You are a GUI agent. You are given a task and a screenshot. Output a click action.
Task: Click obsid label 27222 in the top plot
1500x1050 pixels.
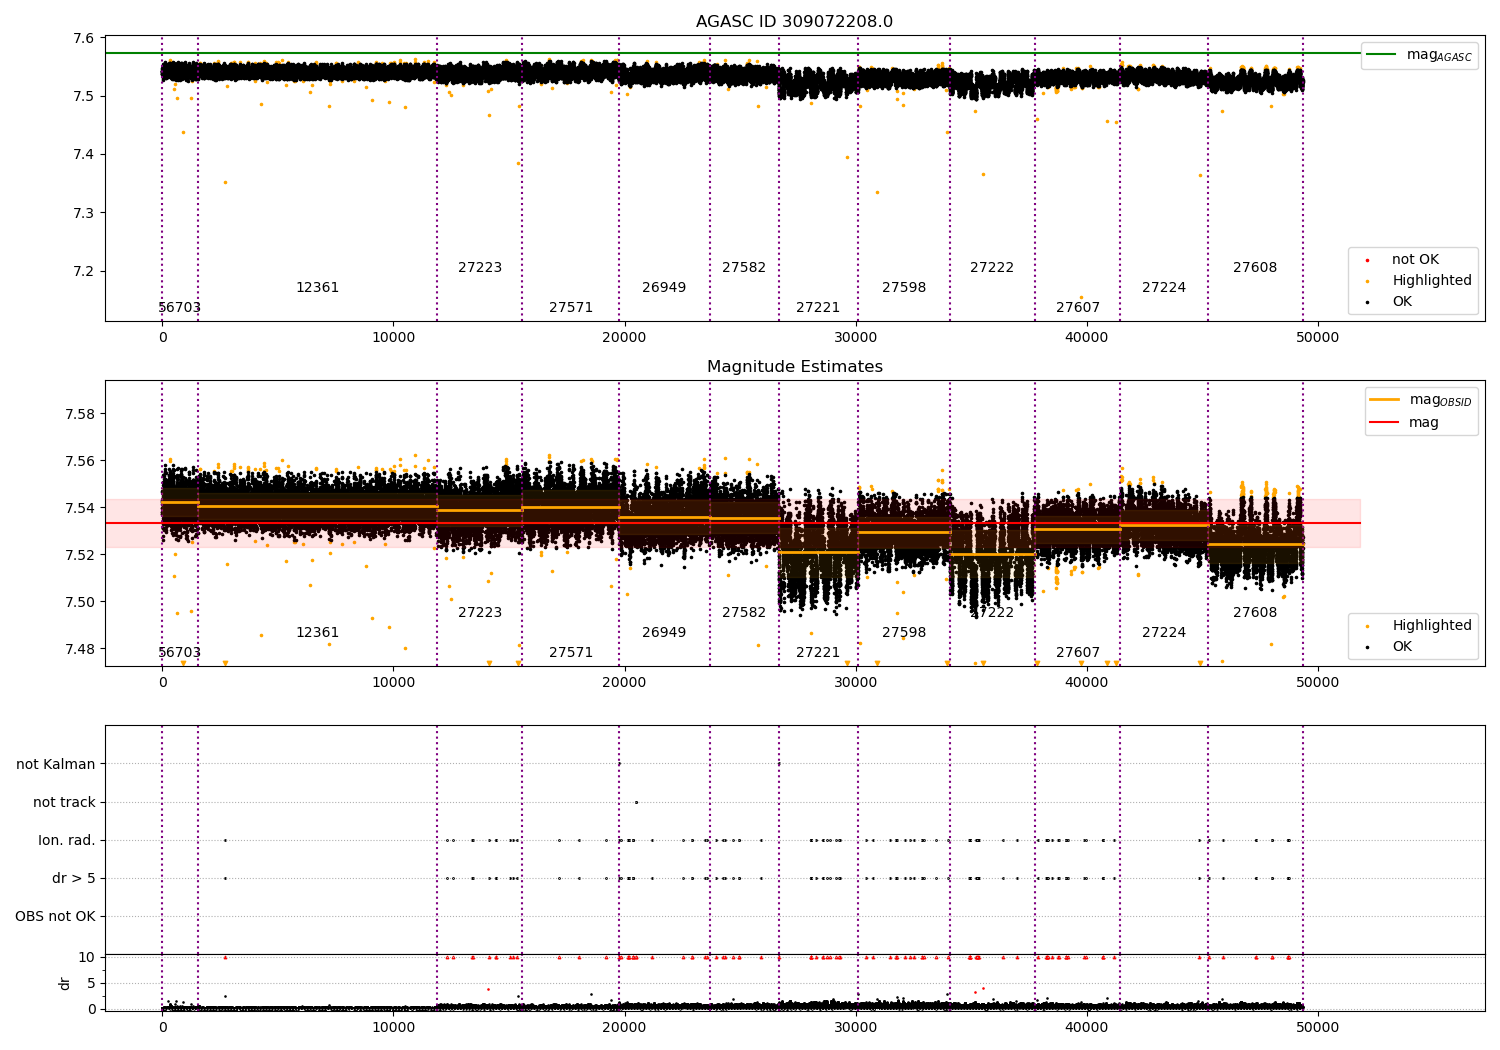click(x=992, y=267)
